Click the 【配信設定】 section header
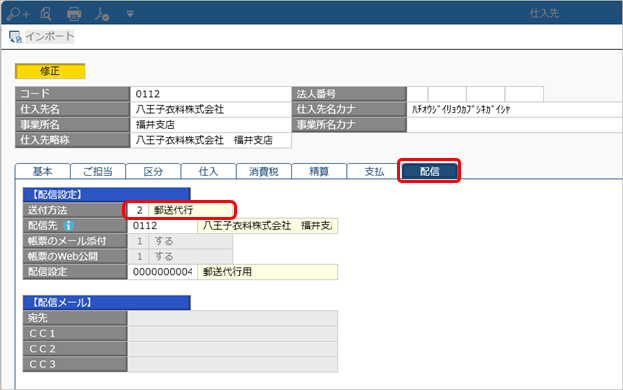This screenshot has width=623, height=390. 106,195
